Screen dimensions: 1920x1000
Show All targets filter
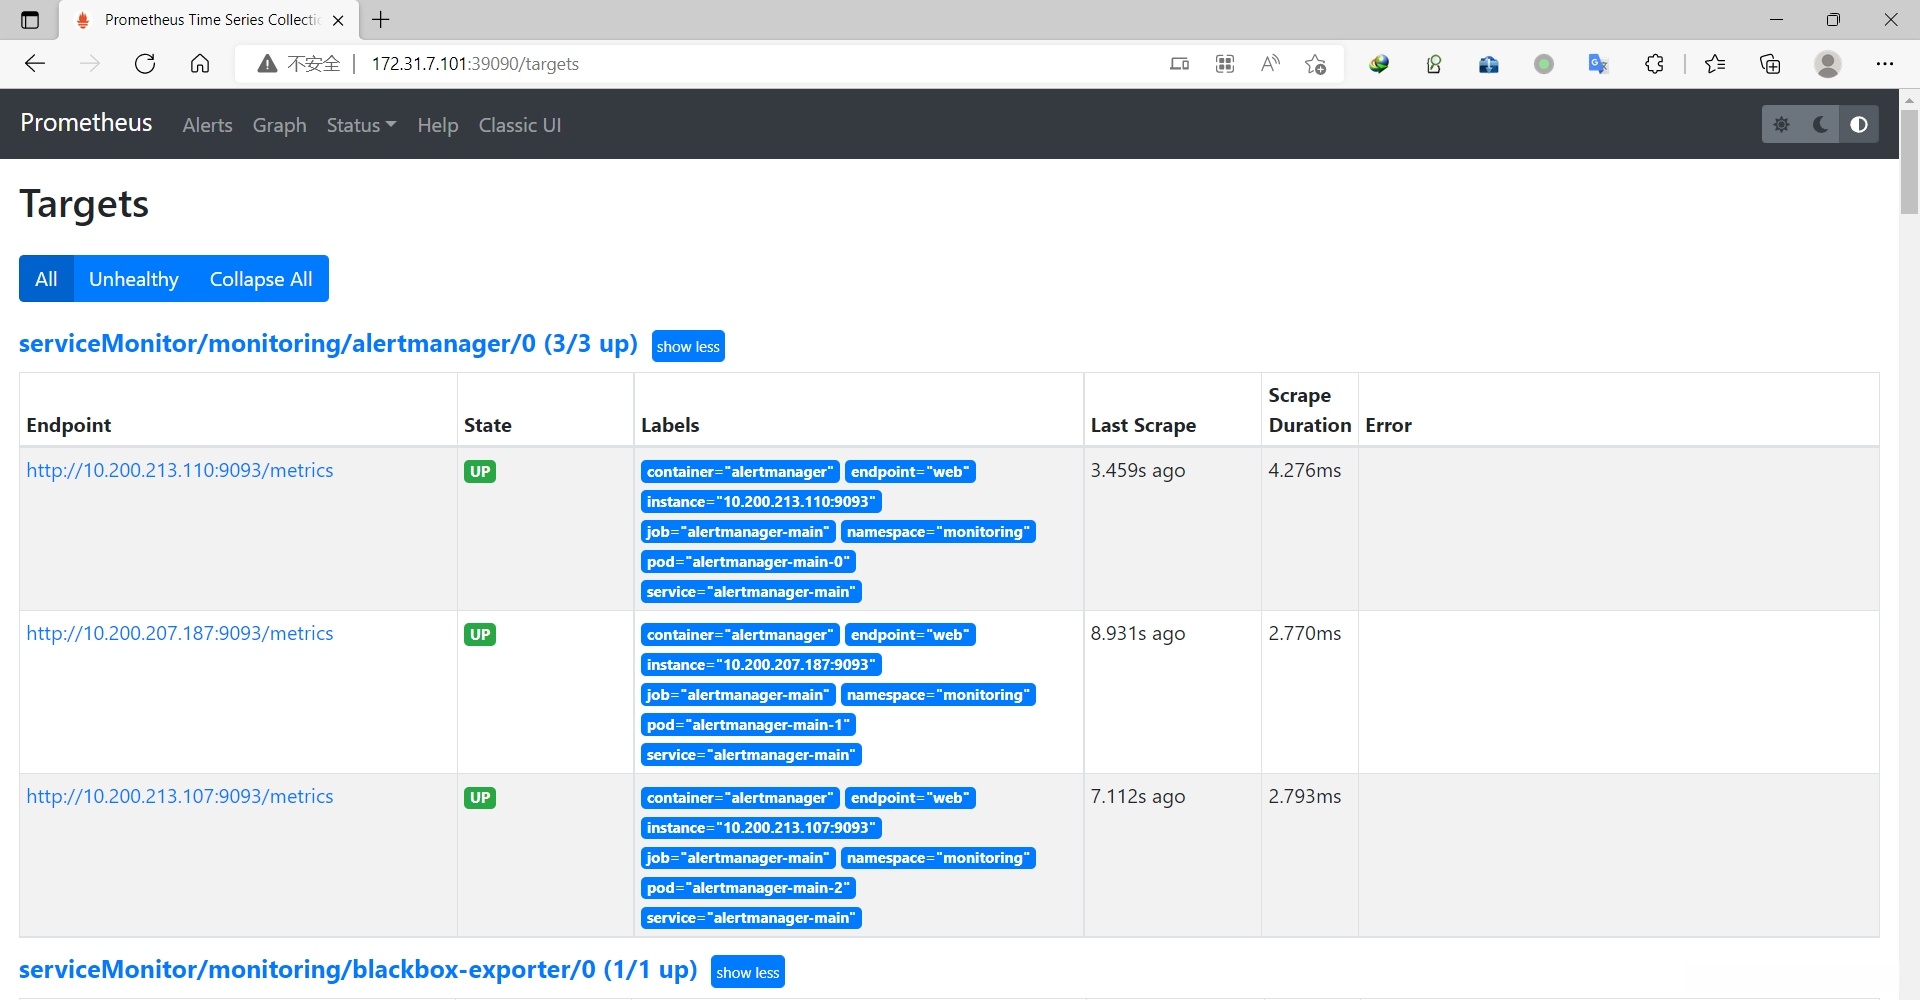[x=46, y=279]
